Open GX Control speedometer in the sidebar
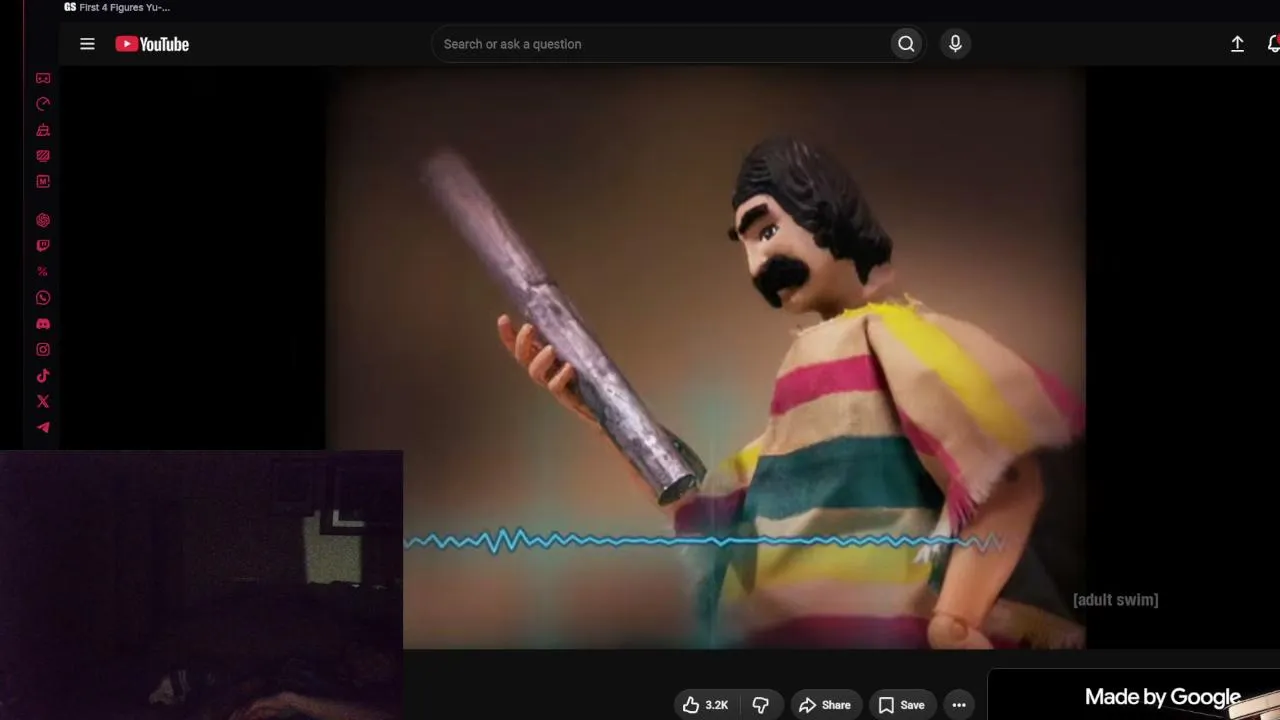The width and height of the screenshot is (1280, 720). click(x=43, y=104)
